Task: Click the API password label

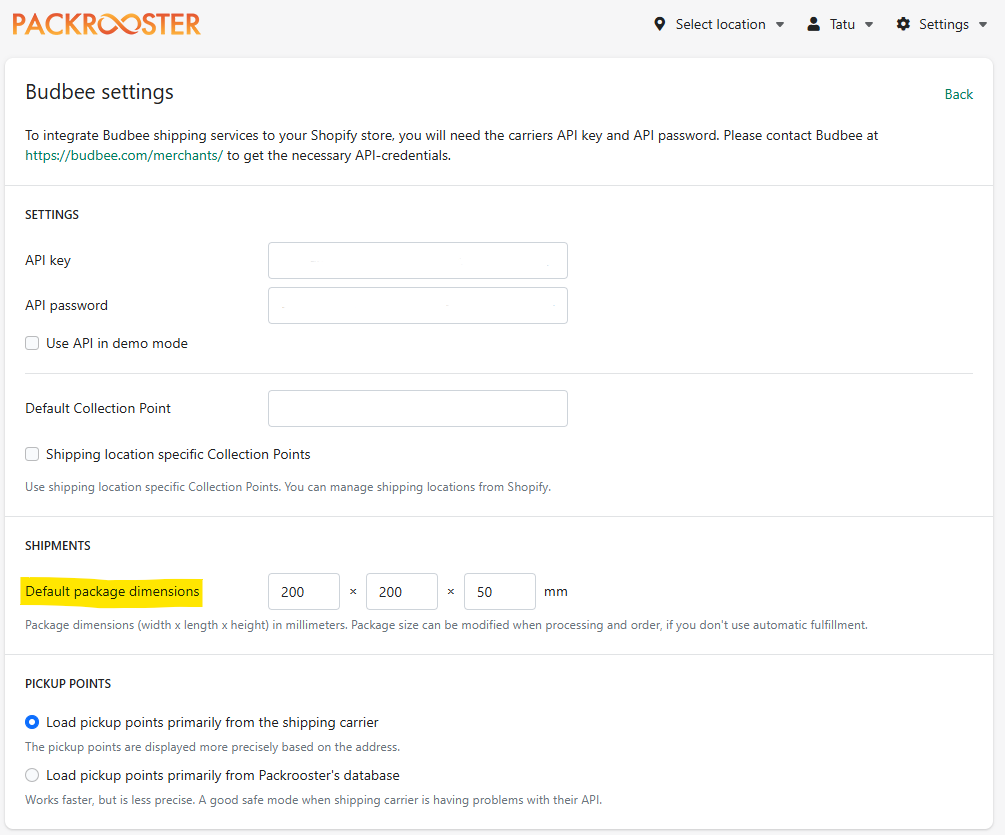Action: pos(67,305)
